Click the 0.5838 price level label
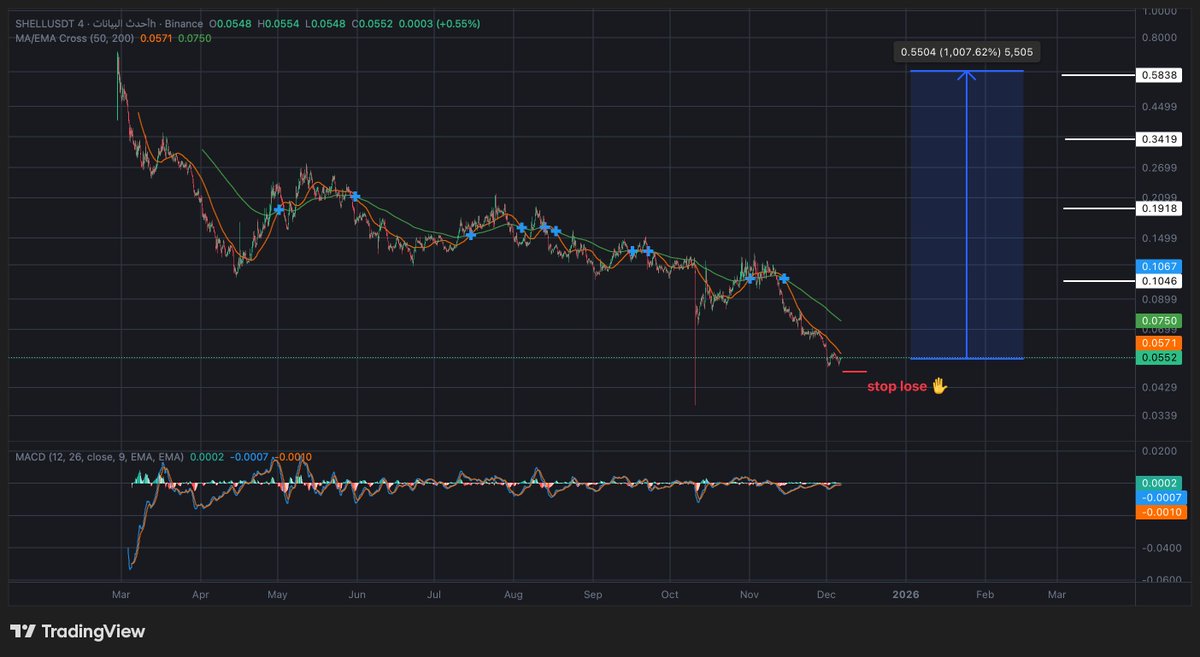 [1160, 75]
